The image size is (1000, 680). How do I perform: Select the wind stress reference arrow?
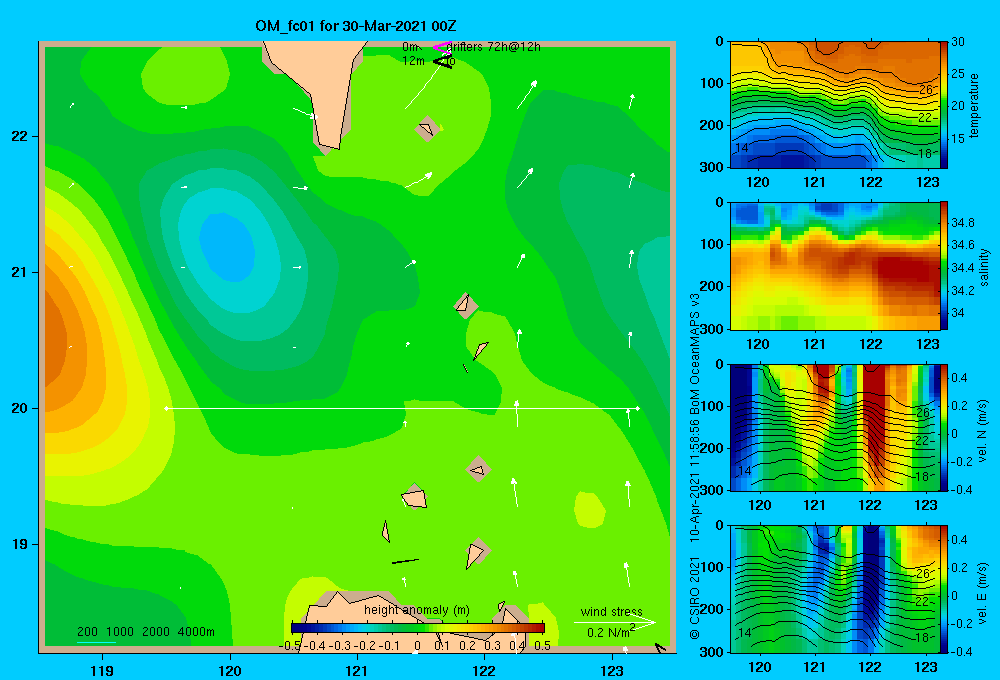tap(614, 622)
